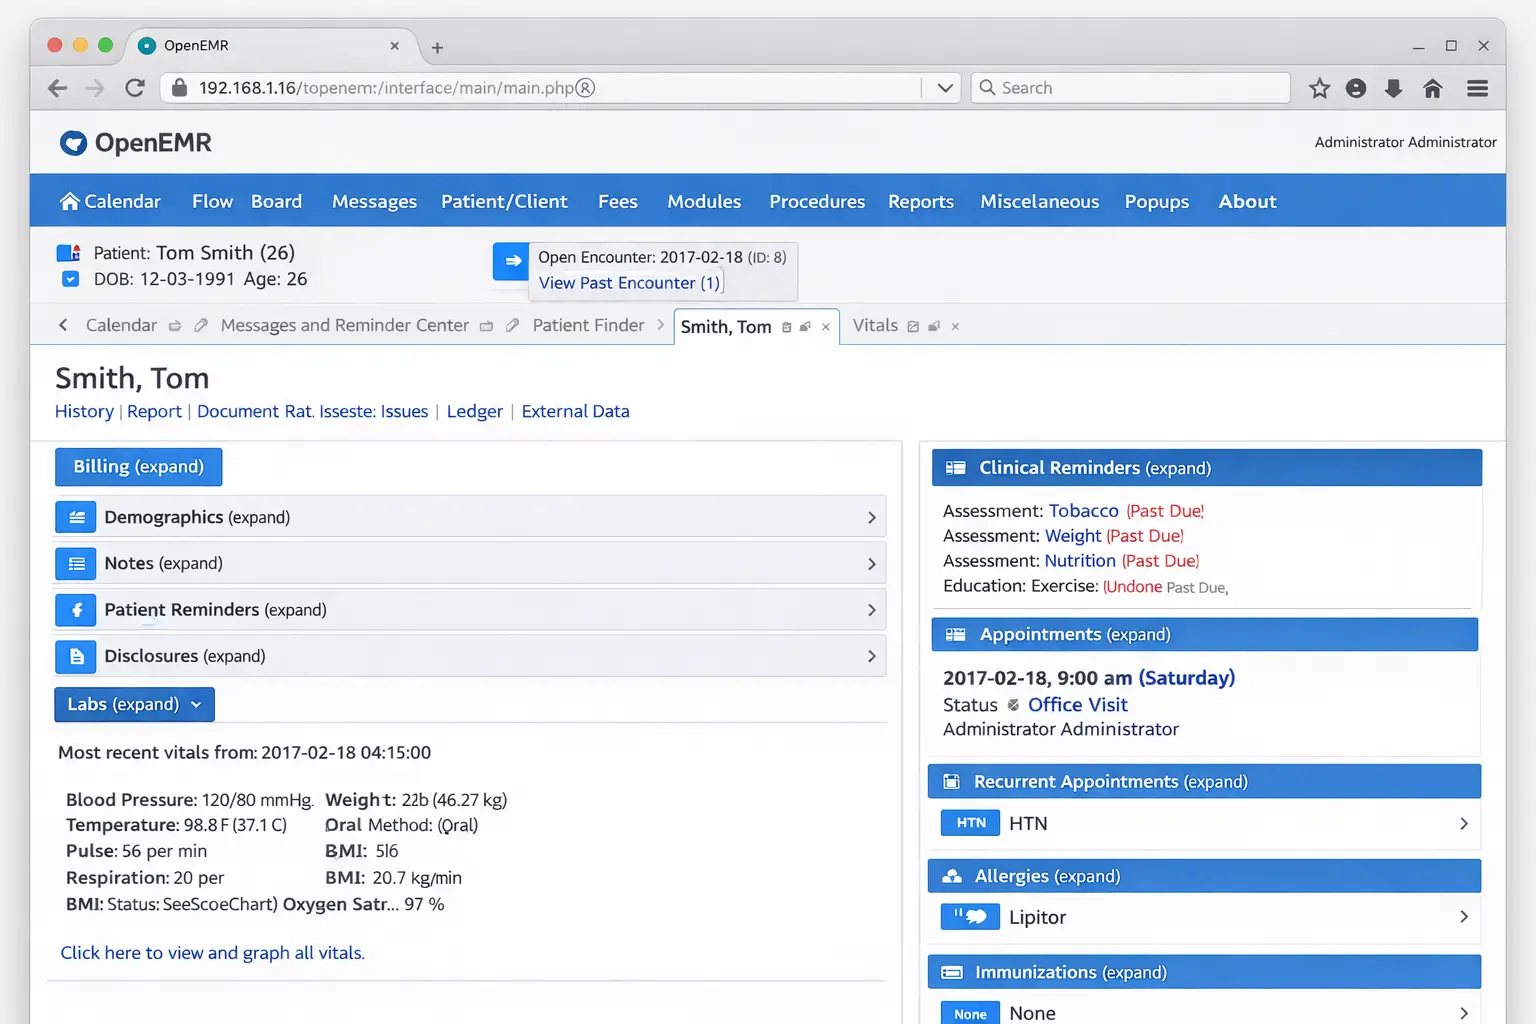Open the Reports menu
Screen dimensions: 1536x1024
click(x=921, y=201)
